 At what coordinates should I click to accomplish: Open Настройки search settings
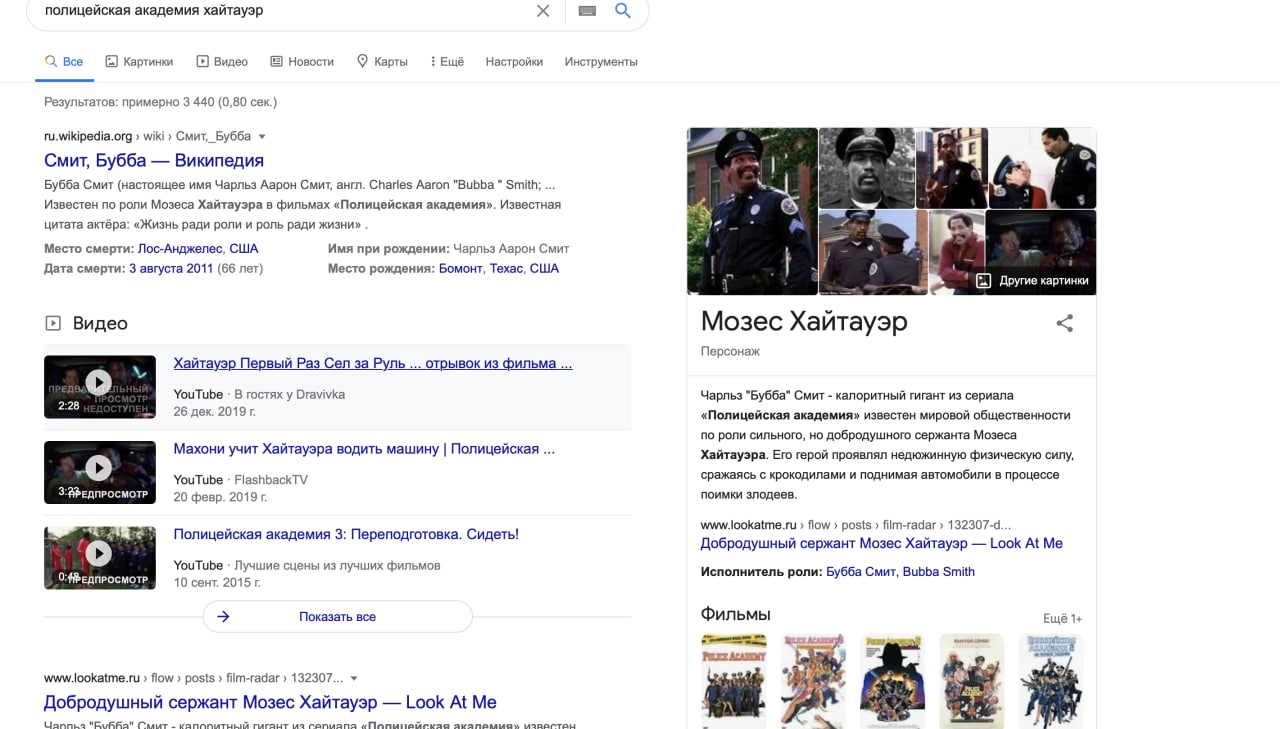514,62
